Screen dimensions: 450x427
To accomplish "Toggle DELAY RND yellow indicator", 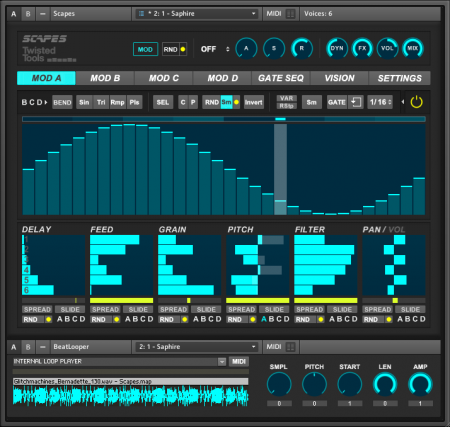I will tap(48, 319).
